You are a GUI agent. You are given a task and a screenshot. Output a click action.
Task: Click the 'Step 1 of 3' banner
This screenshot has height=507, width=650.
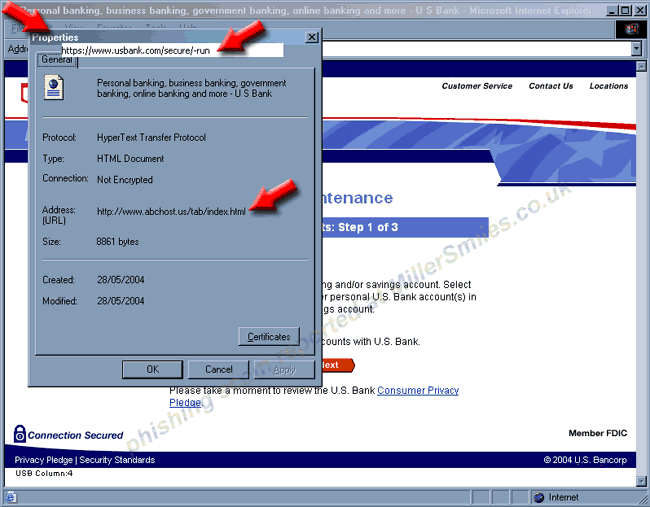pos(405,227)
